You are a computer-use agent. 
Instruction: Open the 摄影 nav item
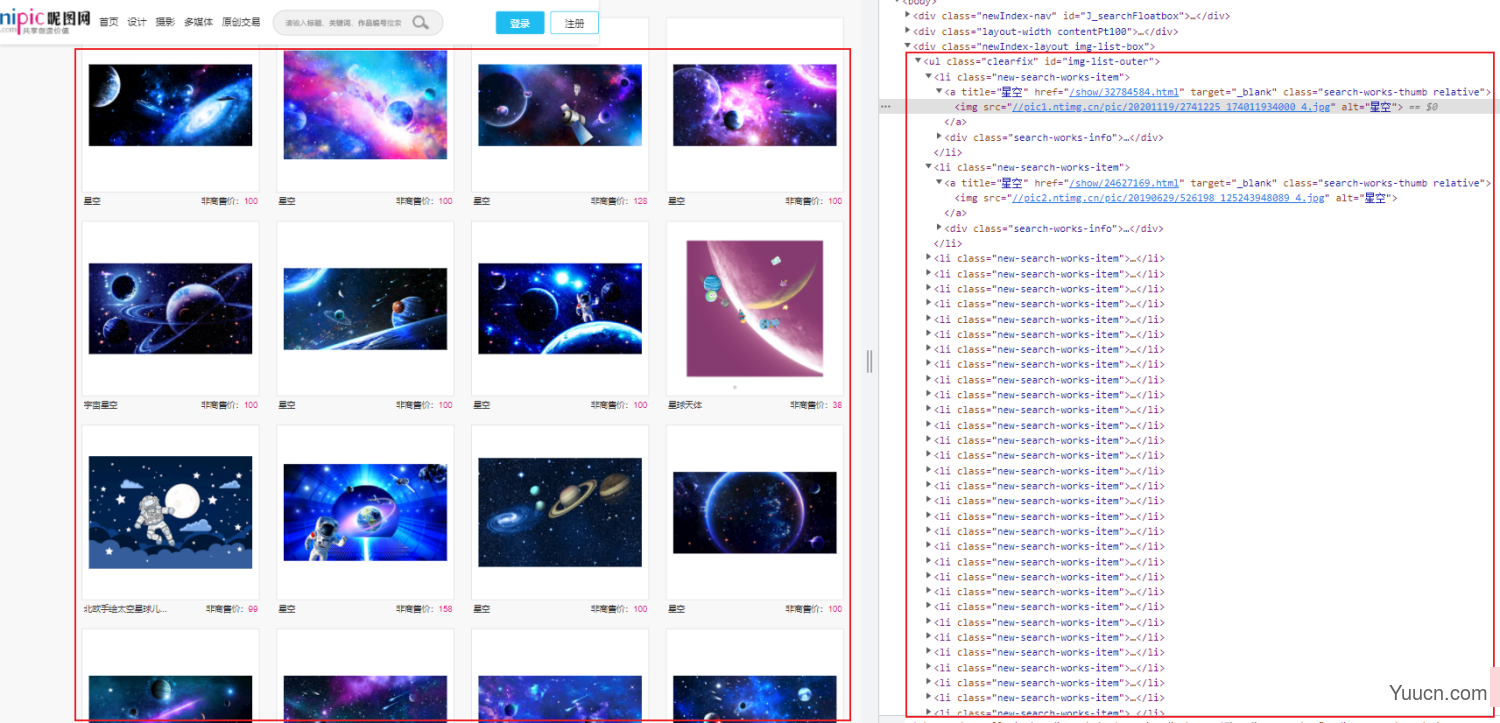[x=165, y=22]
